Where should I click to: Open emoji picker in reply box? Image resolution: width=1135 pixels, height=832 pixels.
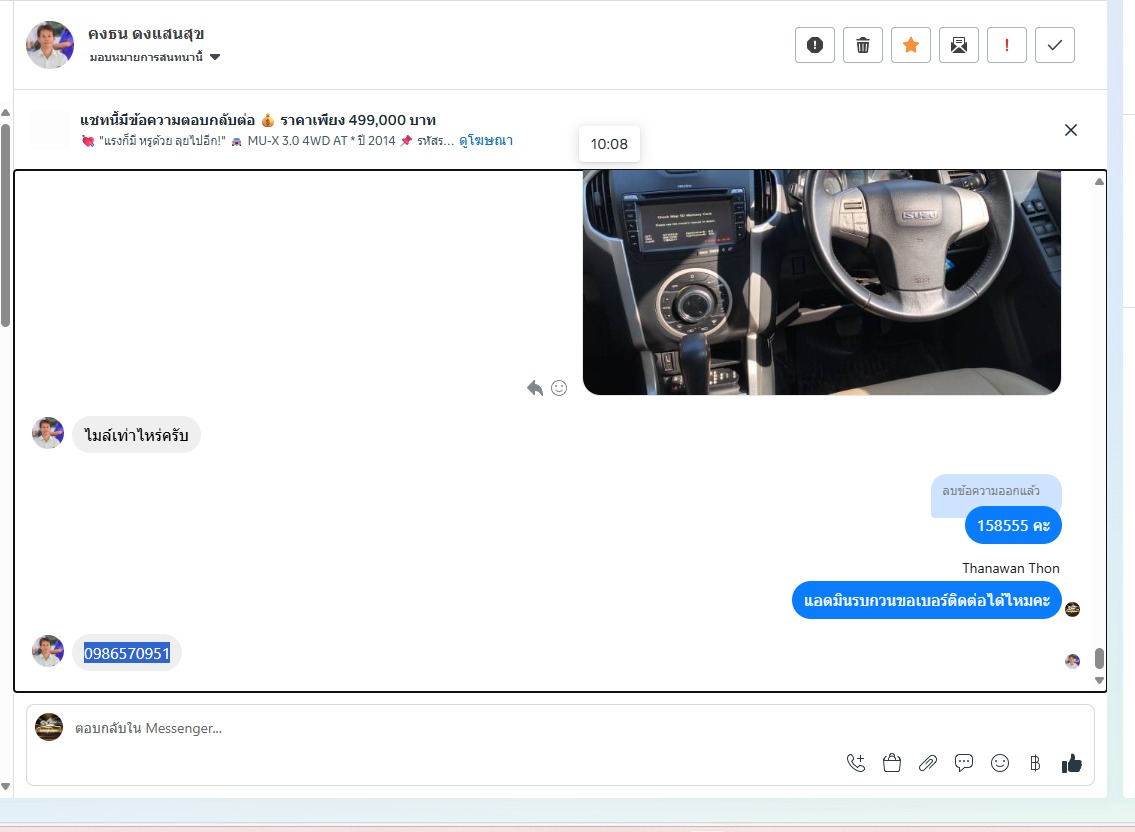click(x=1000, y=763)
